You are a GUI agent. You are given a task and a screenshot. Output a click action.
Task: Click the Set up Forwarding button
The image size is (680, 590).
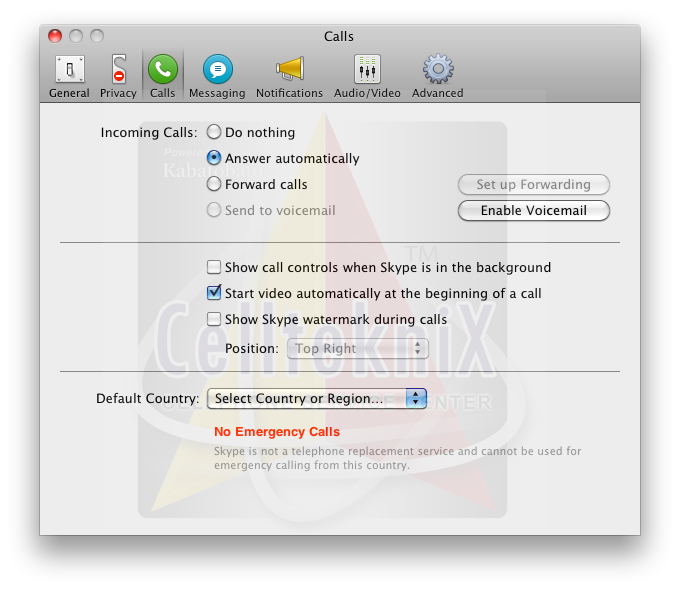(x=534, y=184)
